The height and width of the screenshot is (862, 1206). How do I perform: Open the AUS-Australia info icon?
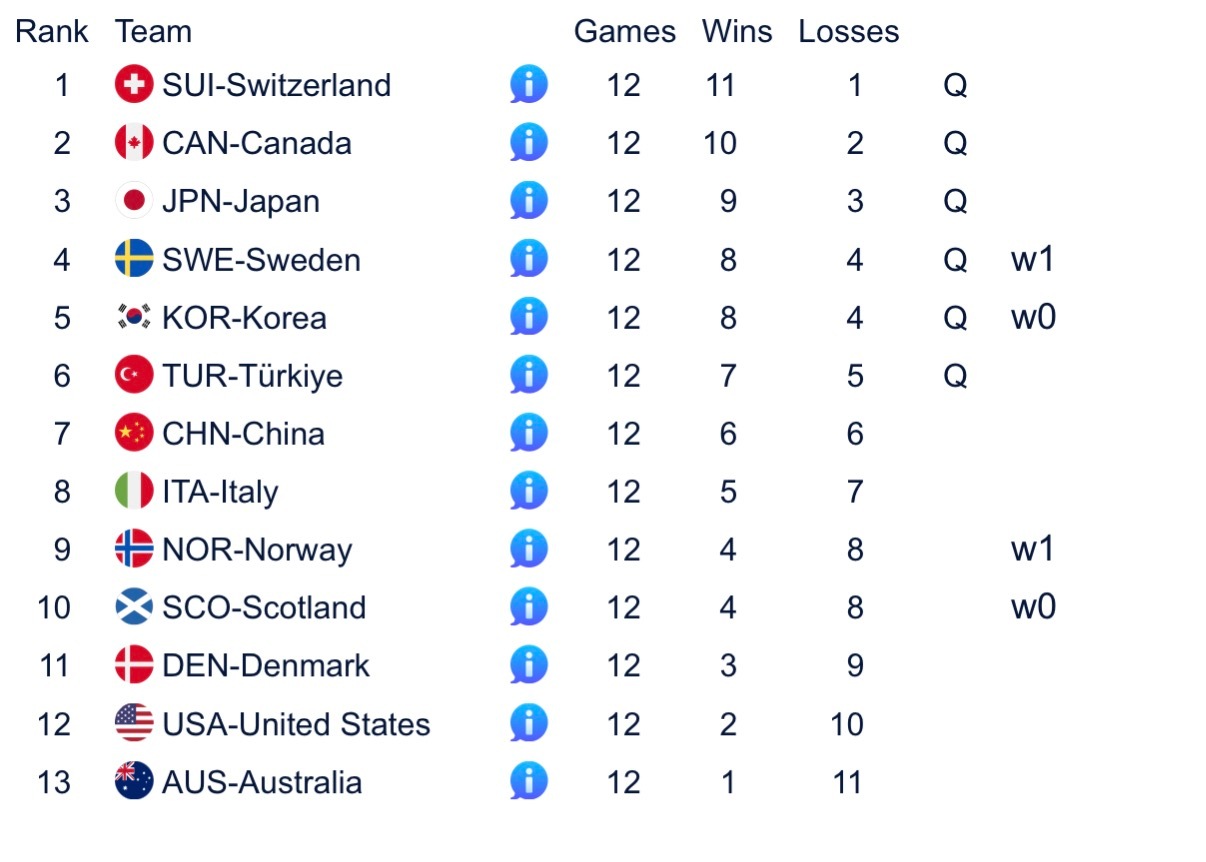pyautogui.click(x=529, y=781)
